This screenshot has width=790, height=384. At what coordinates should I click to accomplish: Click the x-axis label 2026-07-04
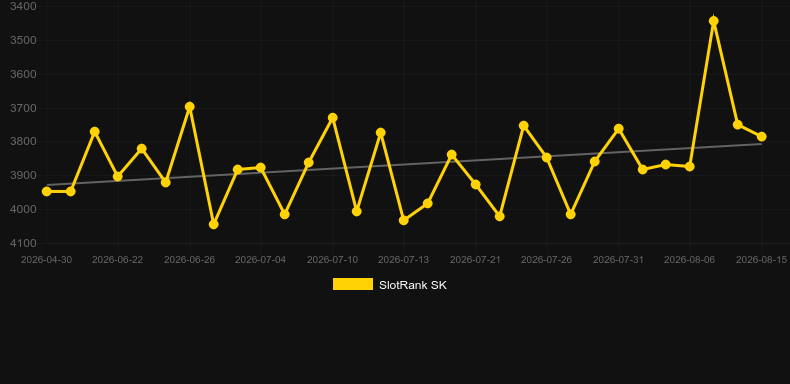[260, 260]
